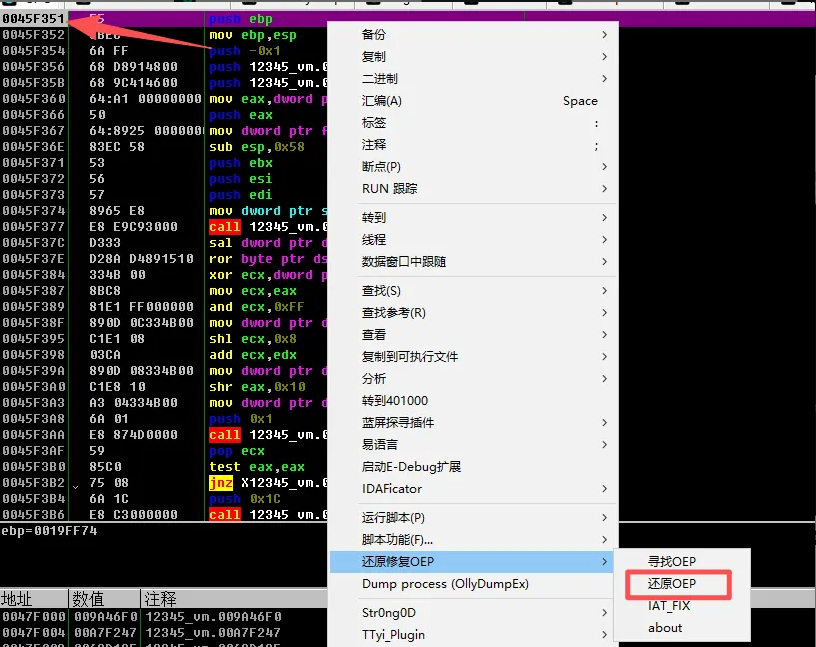Image resolution: width=816 pixels, height=647 pixels.
Task: Click the ebp=0019FF74 info line
Action: click(x=49, y=530)
